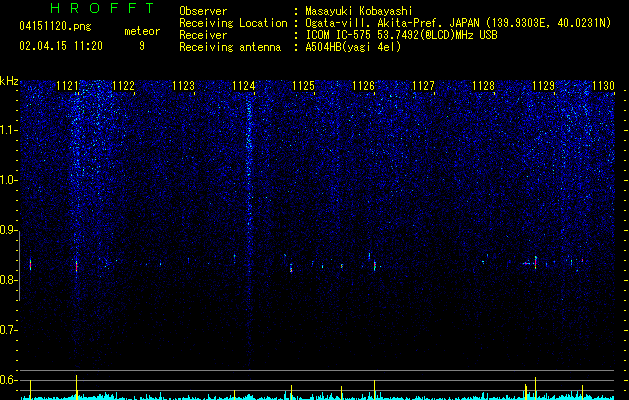Click the meteor count label
This screenshot has width=629, height=400.
[x=142, y=31]
